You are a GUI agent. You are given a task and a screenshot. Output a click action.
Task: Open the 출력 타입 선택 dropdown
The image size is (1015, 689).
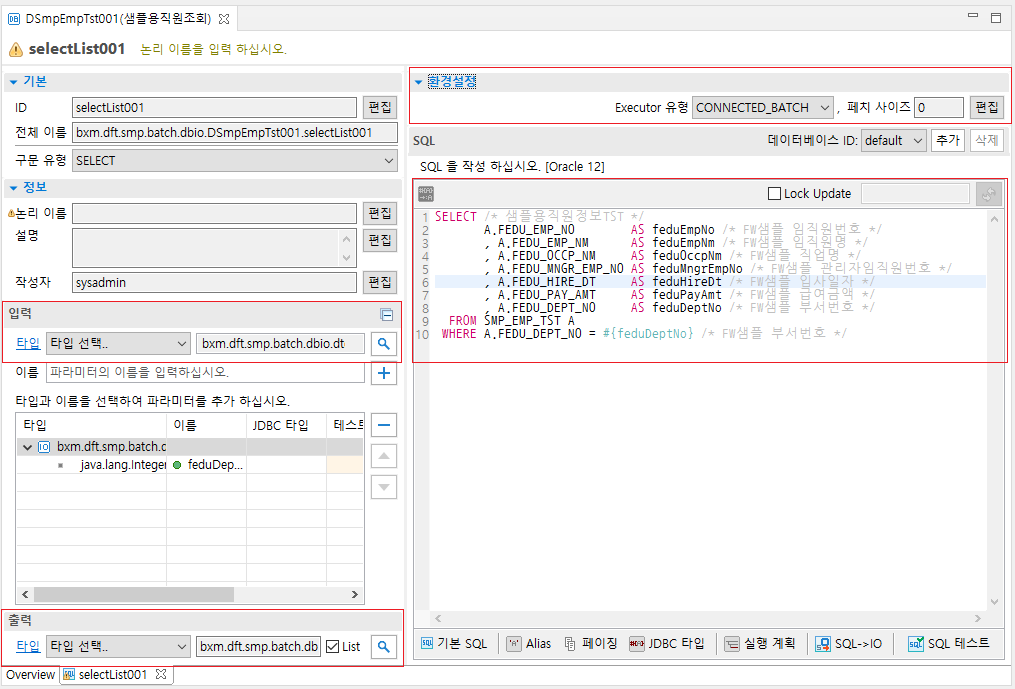click(118, 646)
